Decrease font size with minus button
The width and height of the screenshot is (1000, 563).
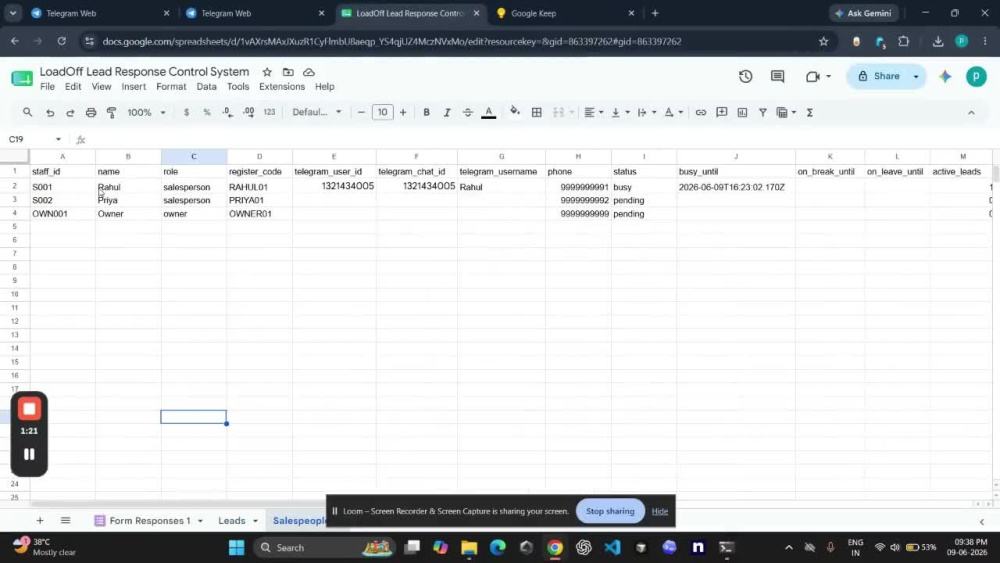pyautogui.click(x=361, y=112)
